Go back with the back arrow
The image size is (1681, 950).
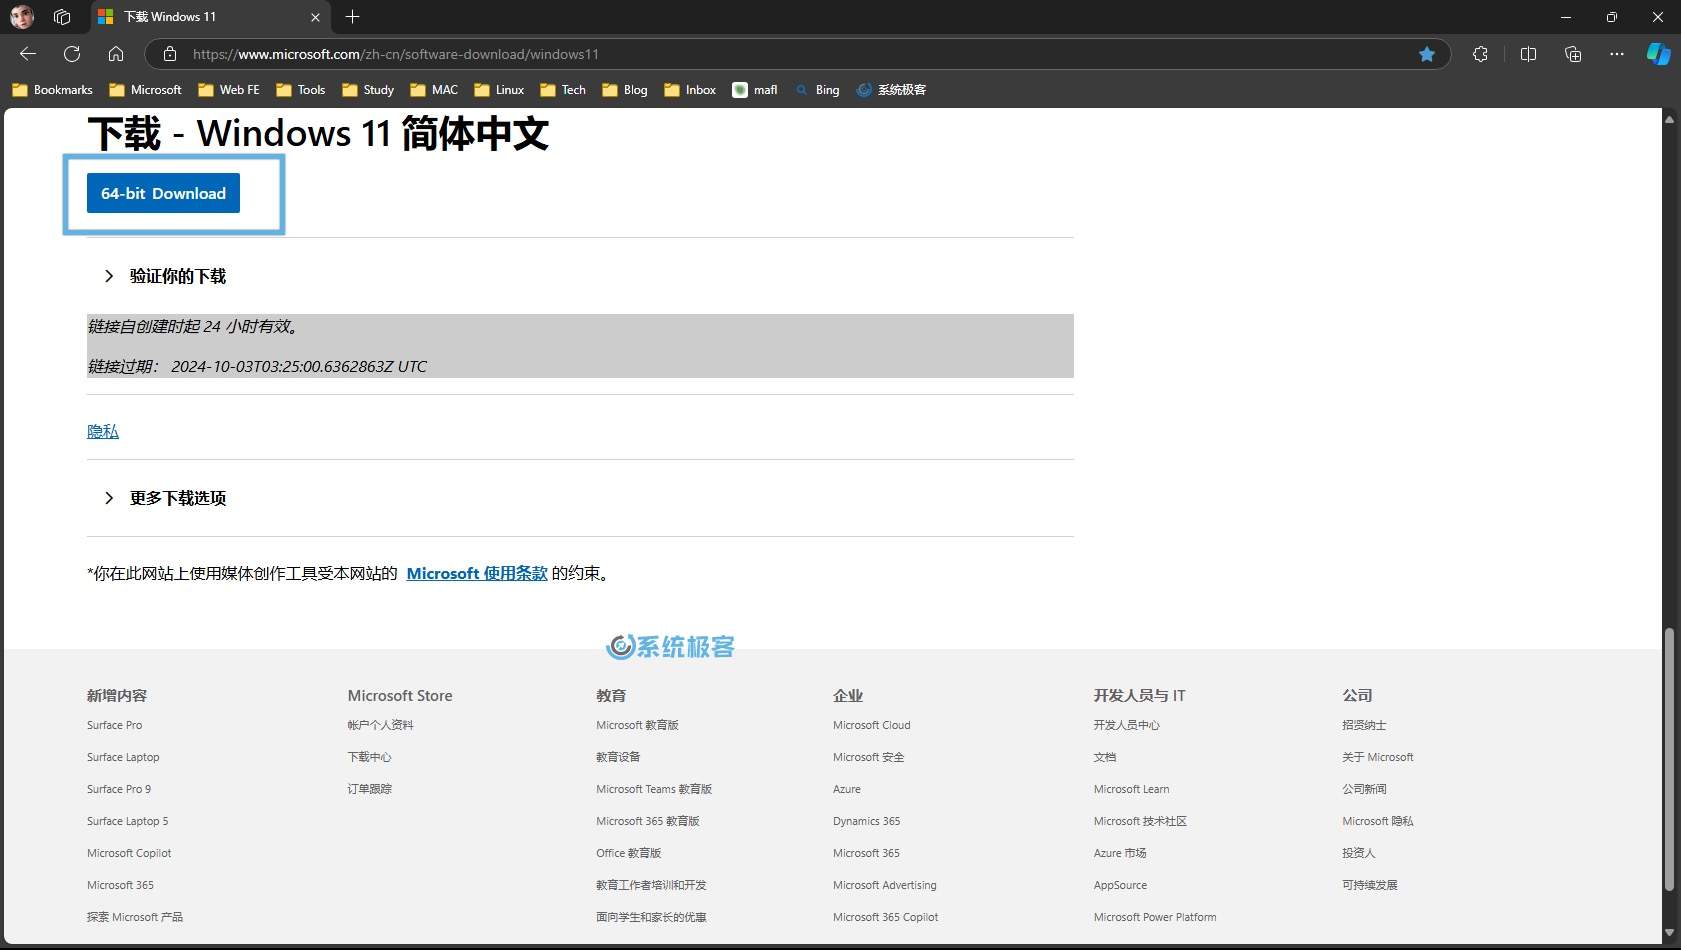(x=28, y=54)
